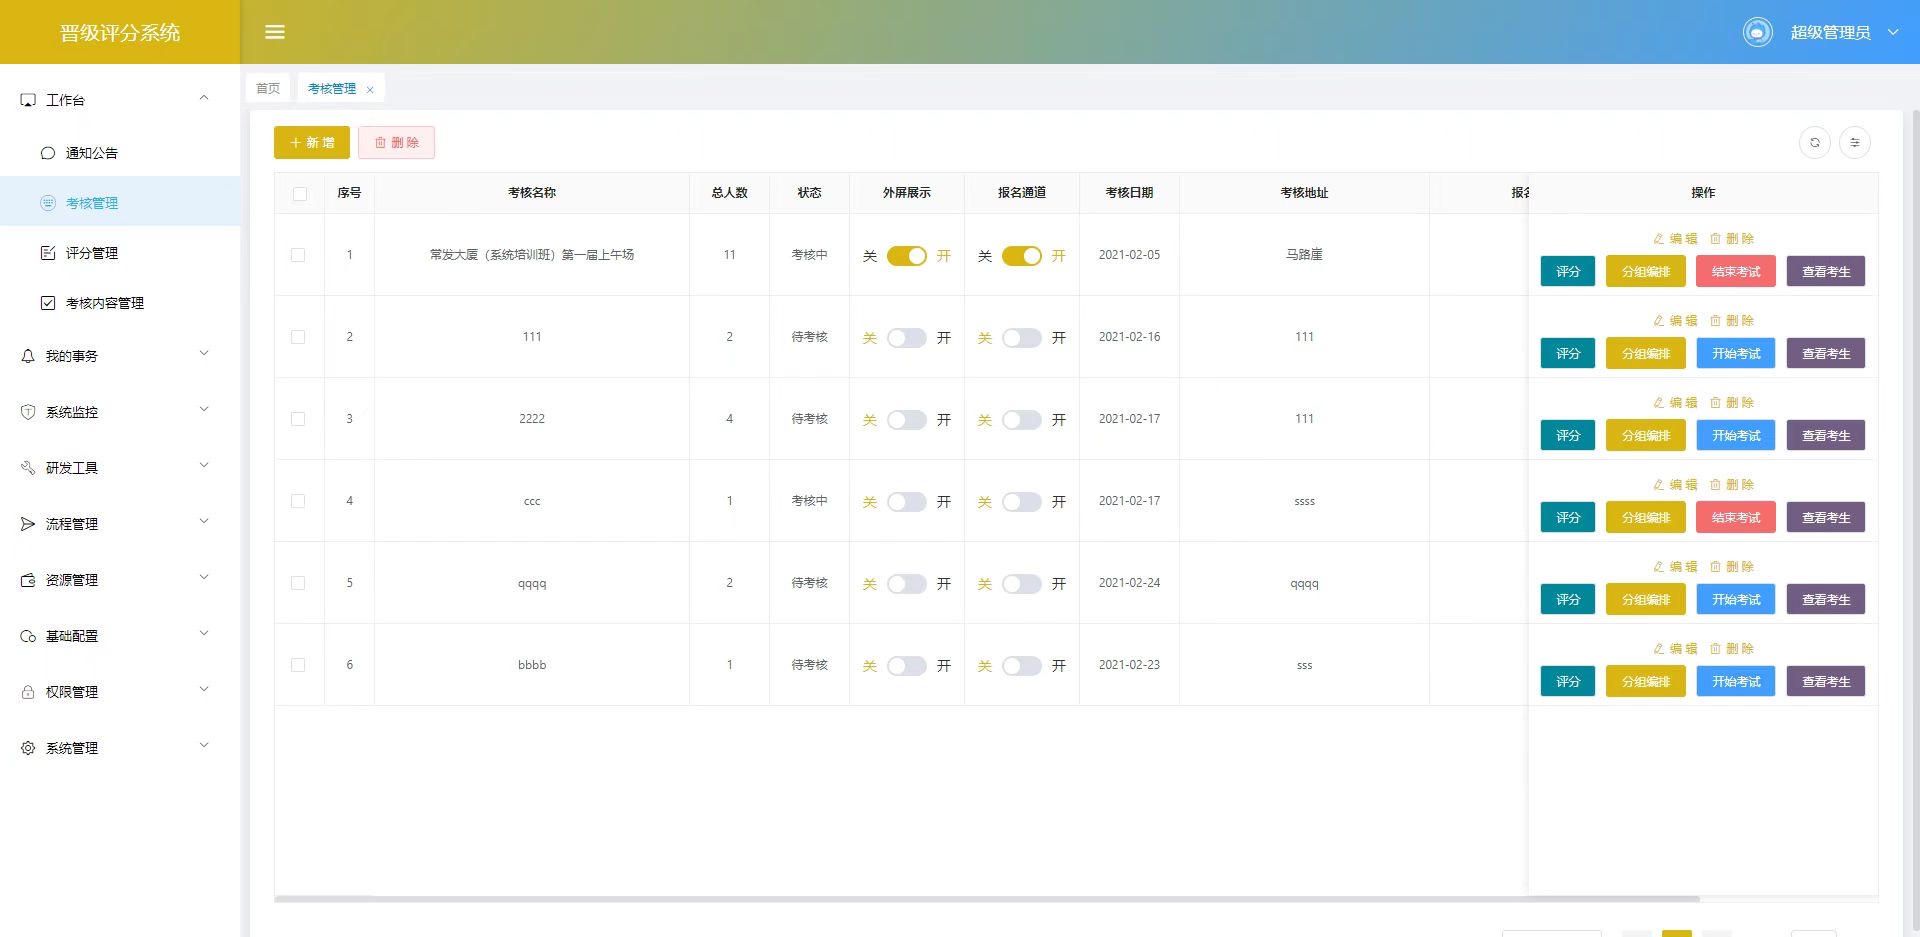This screenshot has width=1920, height=937.
Task: Click the refresh icon above the table
Action: [1814, 143]
